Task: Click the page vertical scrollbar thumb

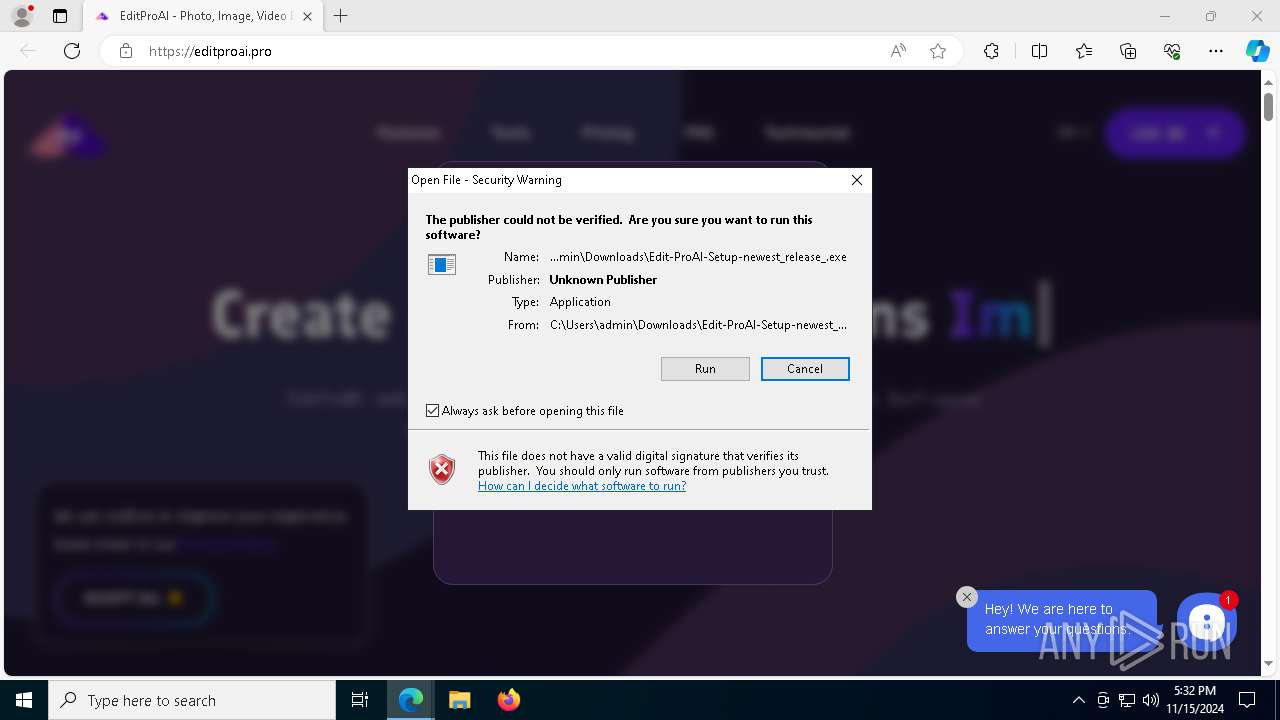Action: click(x=1268, y=105)
